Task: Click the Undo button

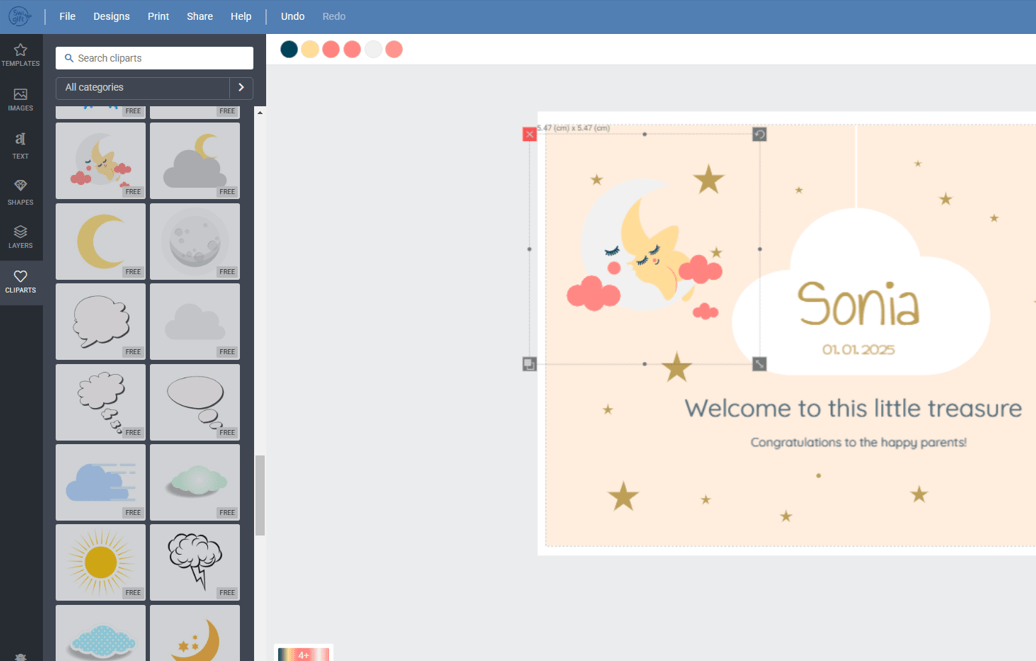Action: [x=293, y=17]
